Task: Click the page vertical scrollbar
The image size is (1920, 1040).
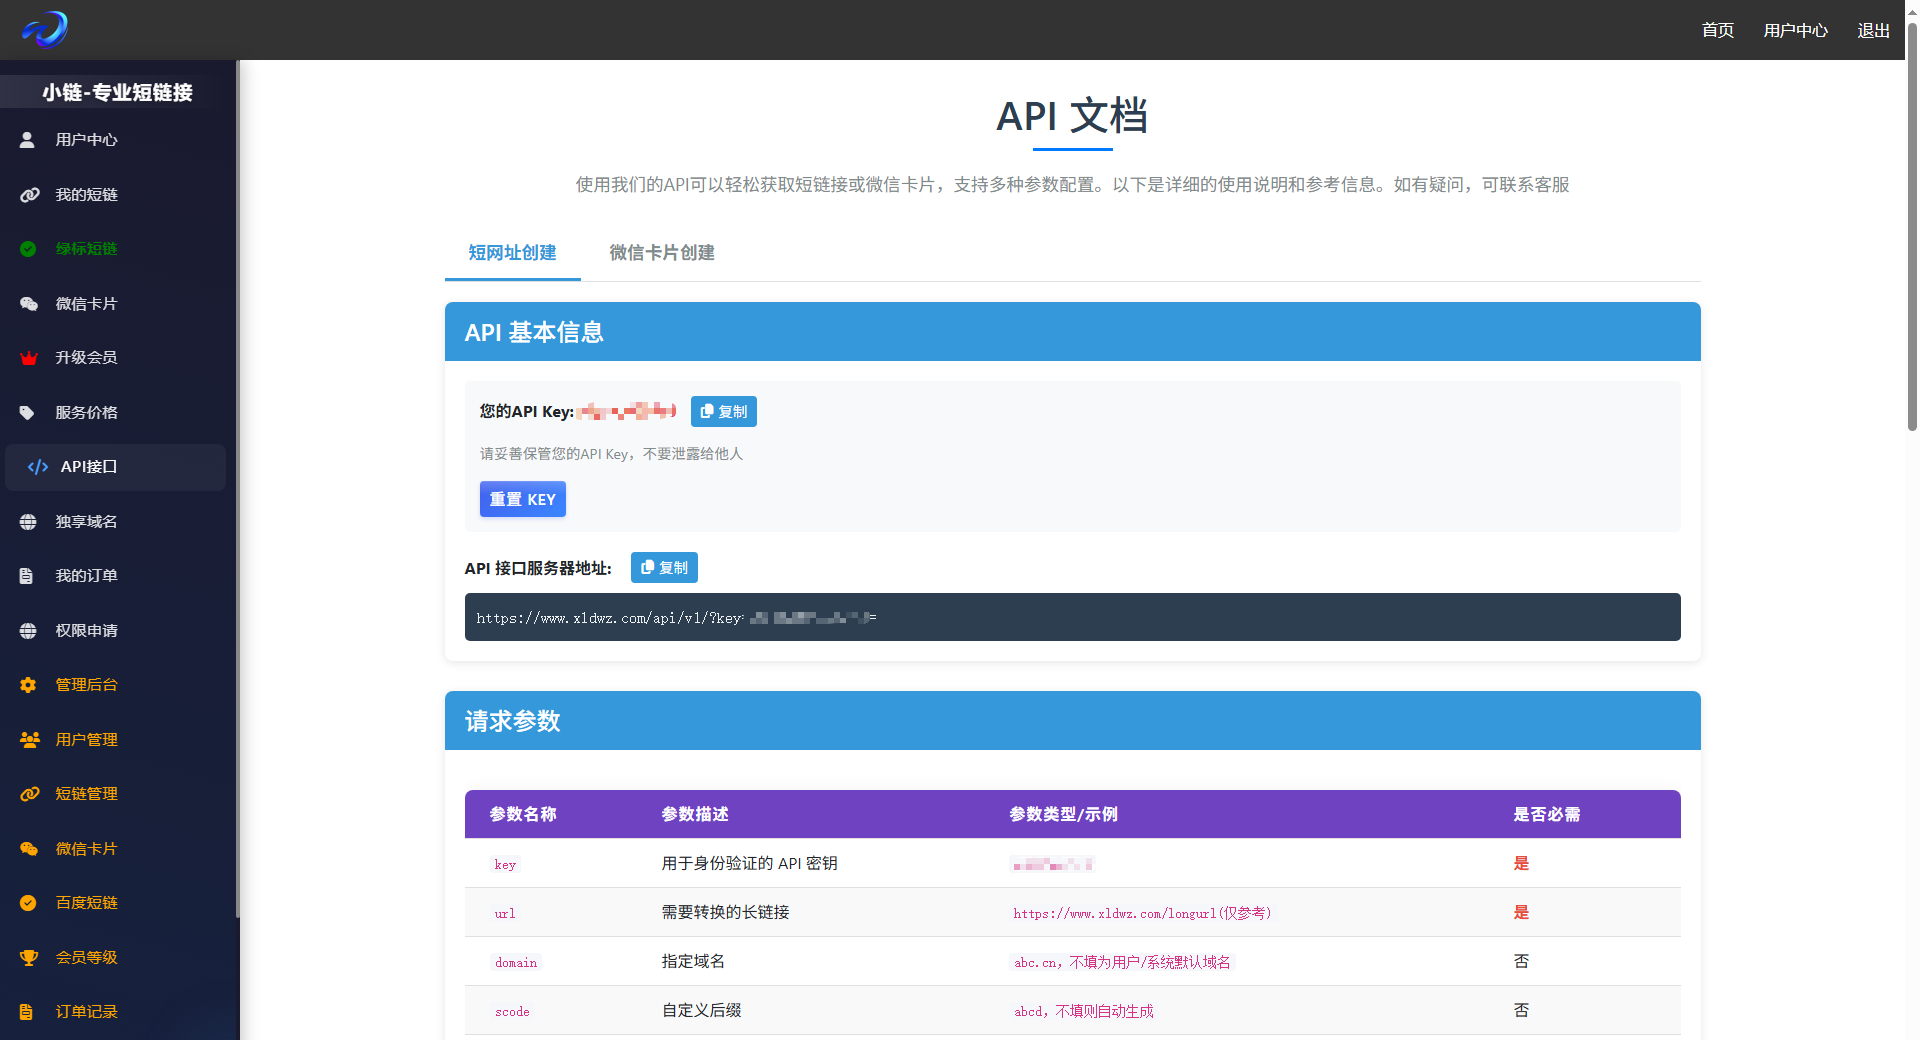Action: [1912, 230]
